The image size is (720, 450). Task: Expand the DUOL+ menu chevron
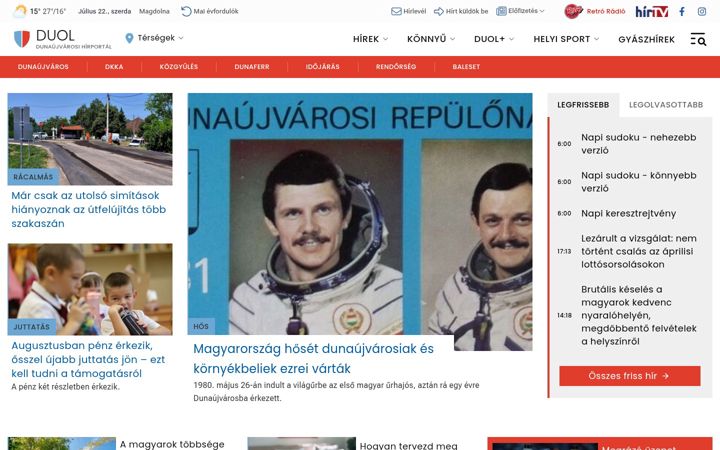pos(511,39)
